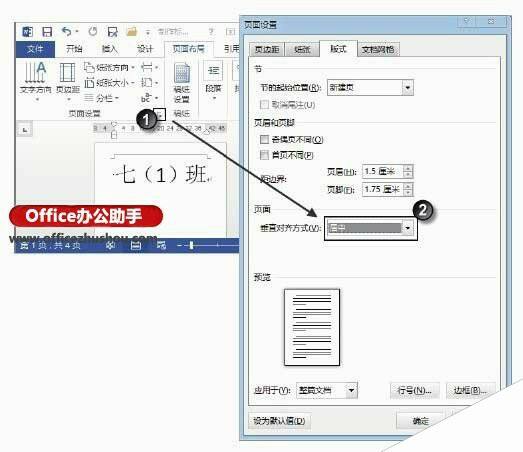This screenshot has height=452, width=523.
Task: Click the 页眉 1.5 厘米 input field
Action: [383, 171]
